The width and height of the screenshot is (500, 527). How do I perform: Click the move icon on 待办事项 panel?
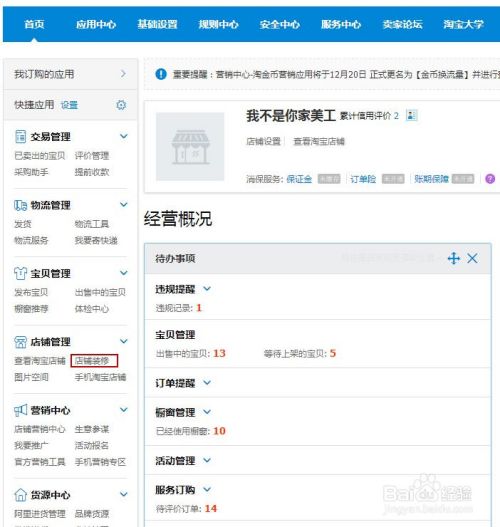(454, 258)
